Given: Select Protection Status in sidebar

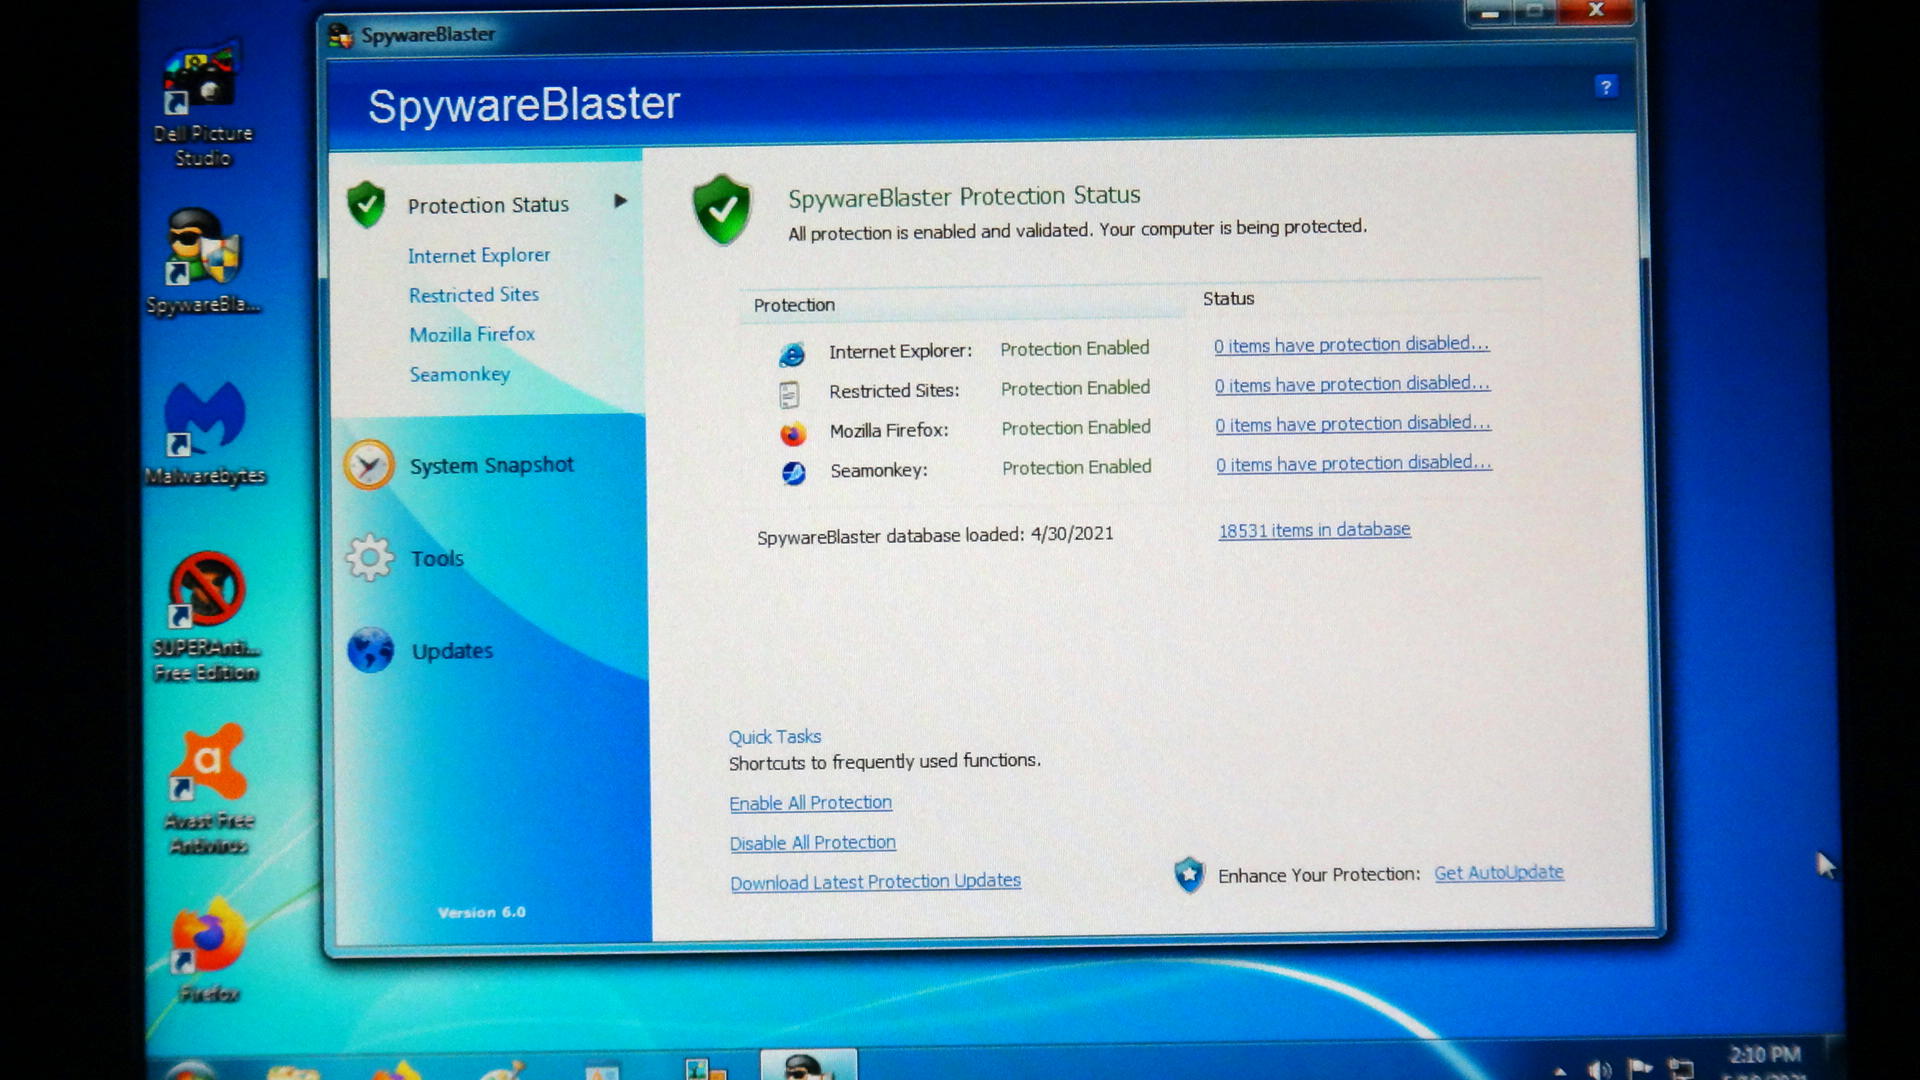Looking at the screenshot, I should click(488, 205).
